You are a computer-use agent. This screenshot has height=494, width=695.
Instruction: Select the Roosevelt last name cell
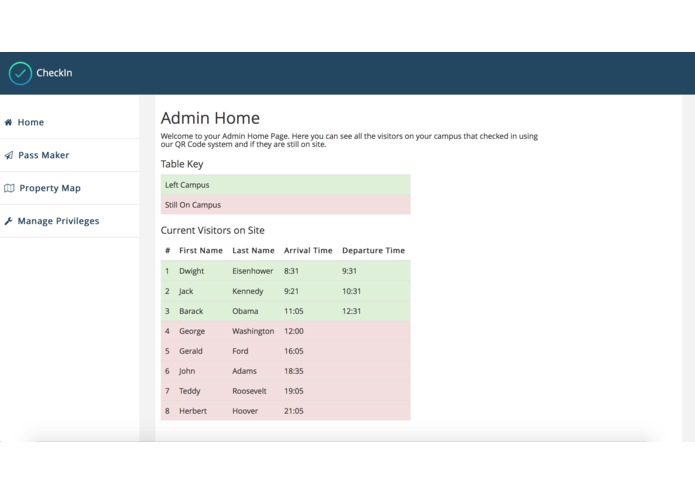click(250, 391)
